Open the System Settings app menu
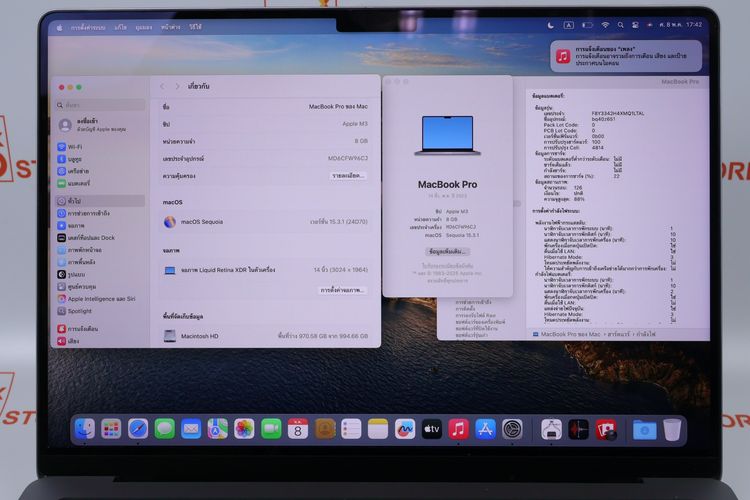Image resolution: width=750 pixels, height=500 pixels. point(88,28)
